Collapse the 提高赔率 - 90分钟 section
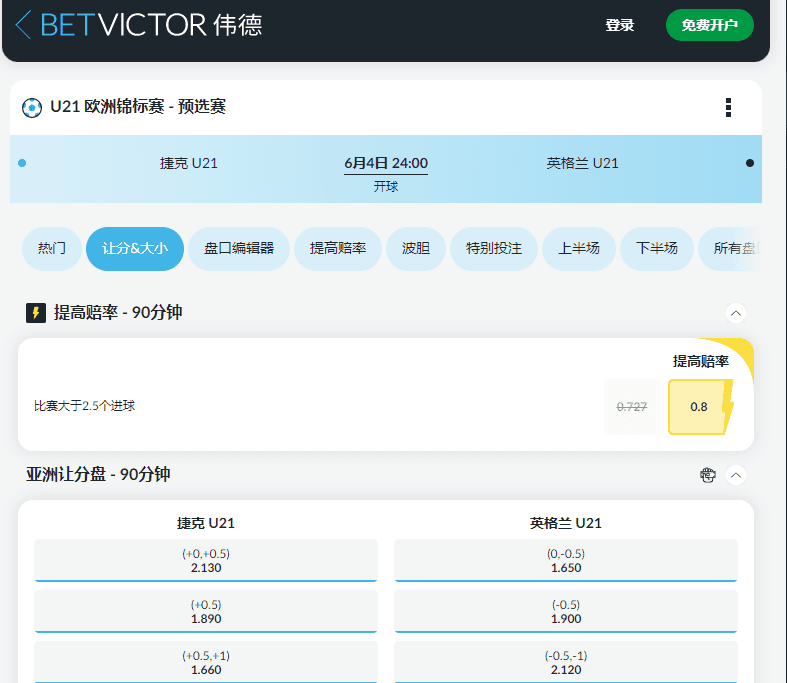Image resolution: width=787 pixels, height=683 pixels. click(736, 313)
